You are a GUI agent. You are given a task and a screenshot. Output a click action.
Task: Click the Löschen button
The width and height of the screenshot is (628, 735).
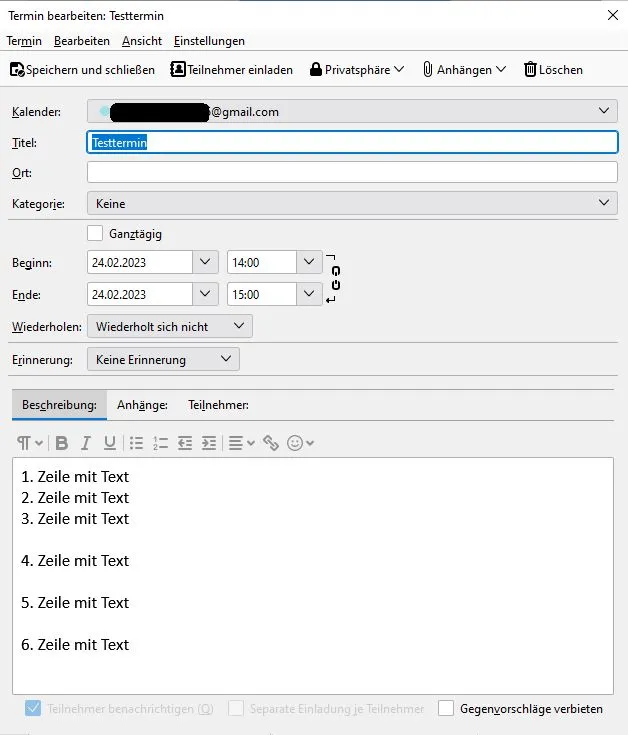click(x=553, y=69)
